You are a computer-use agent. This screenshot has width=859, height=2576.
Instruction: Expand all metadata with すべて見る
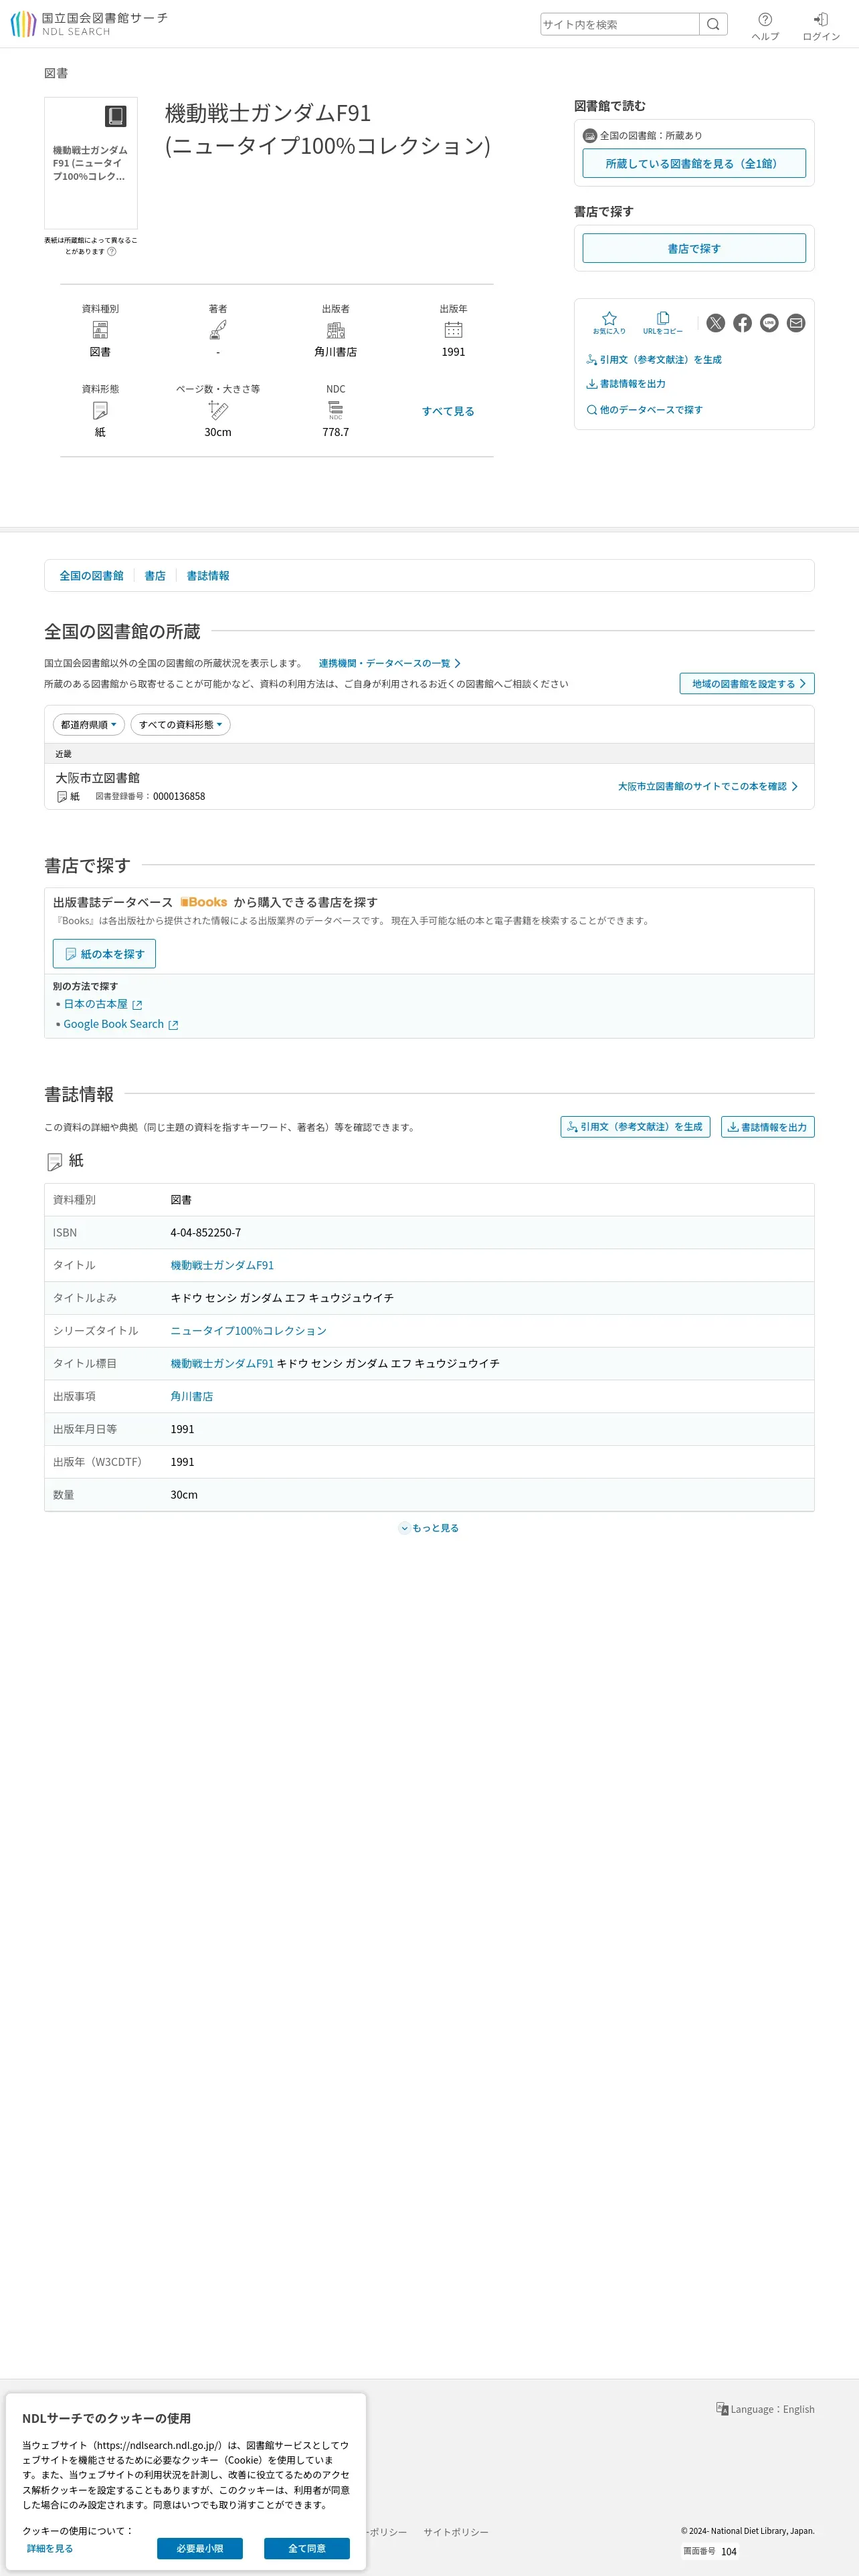[x=448, y=411]
